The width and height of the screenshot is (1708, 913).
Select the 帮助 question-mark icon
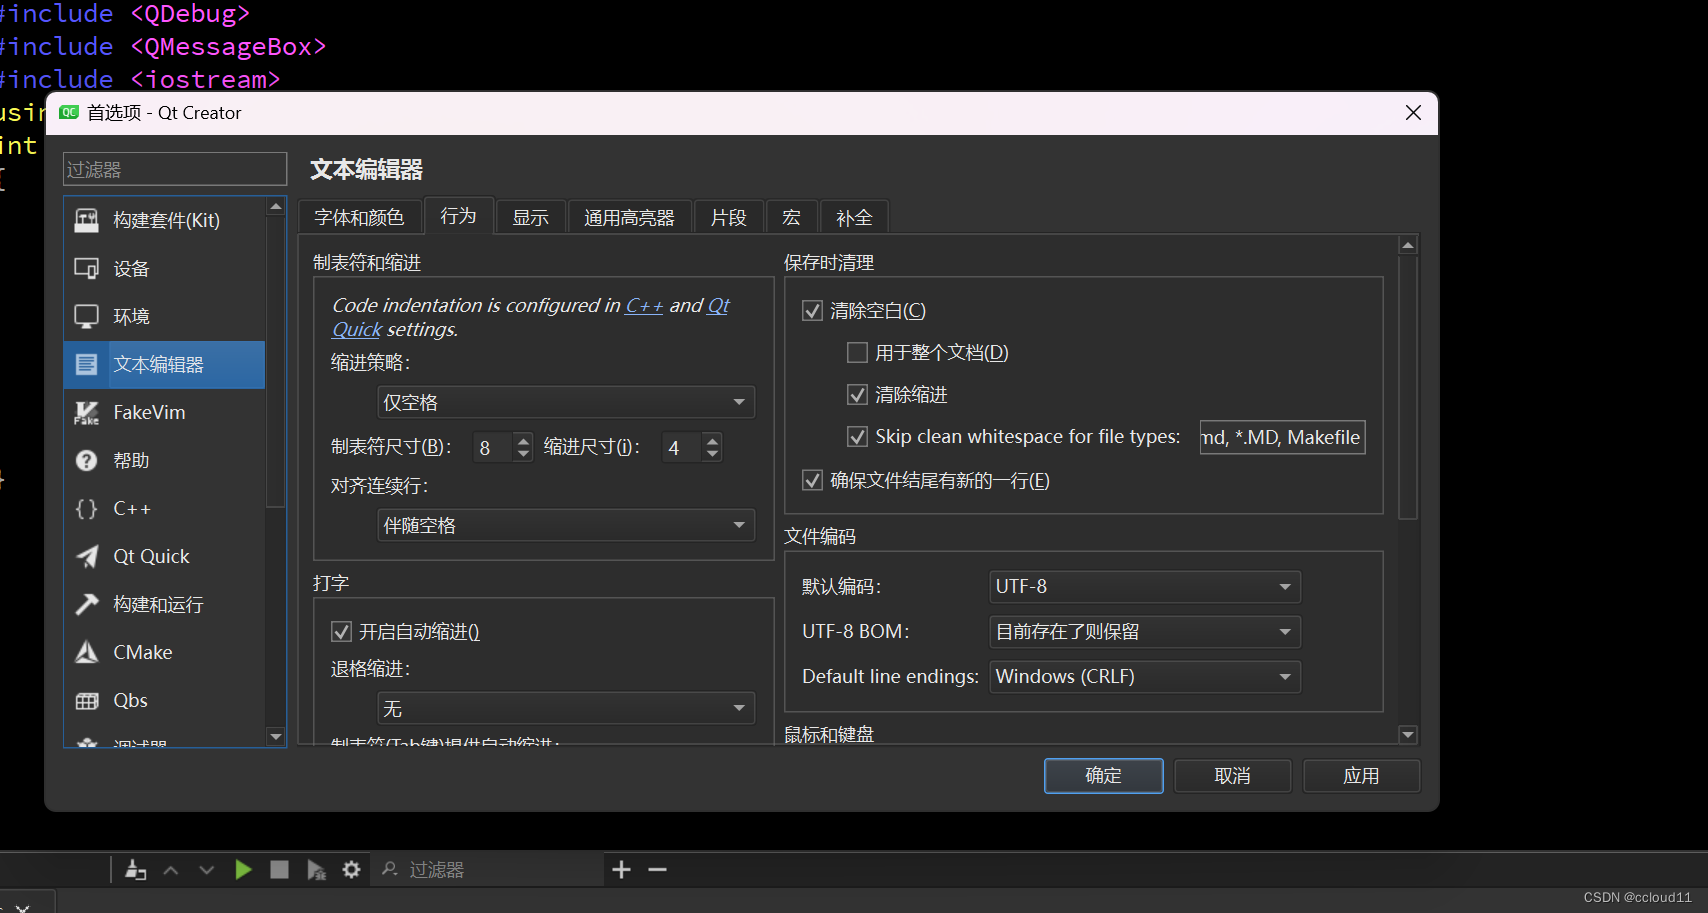[x=87, y=460]
